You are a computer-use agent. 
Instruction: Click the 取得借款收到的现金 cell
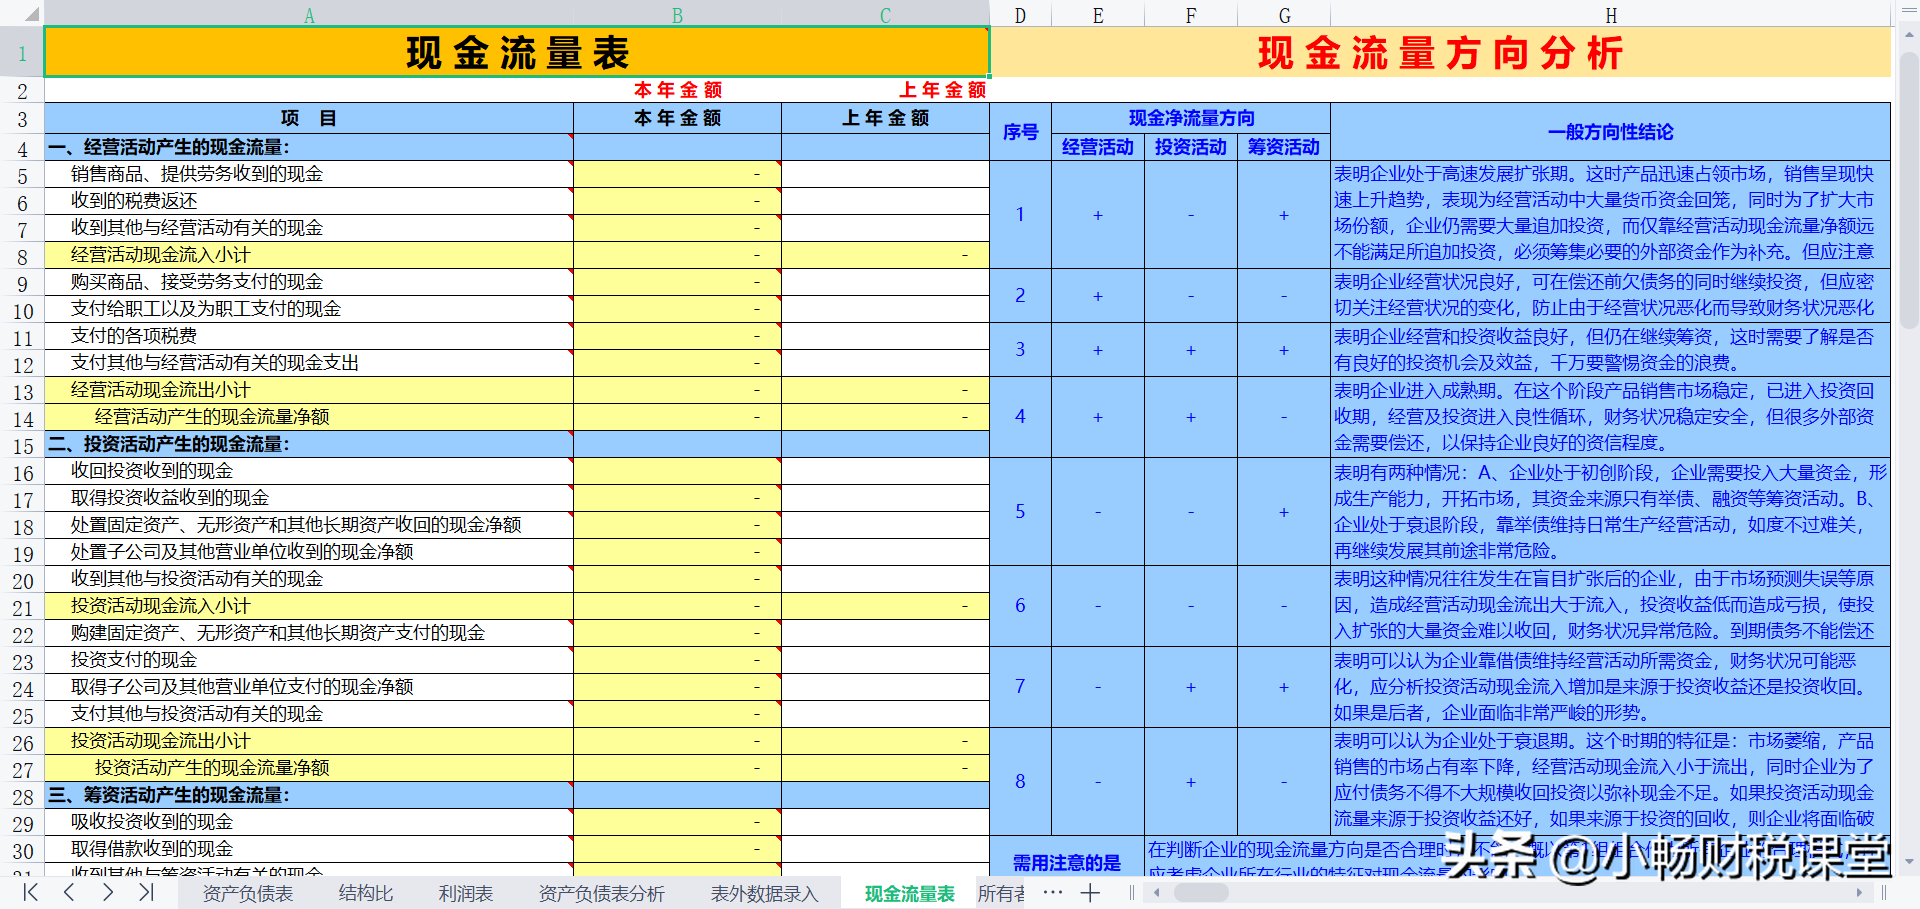(309, 849)
